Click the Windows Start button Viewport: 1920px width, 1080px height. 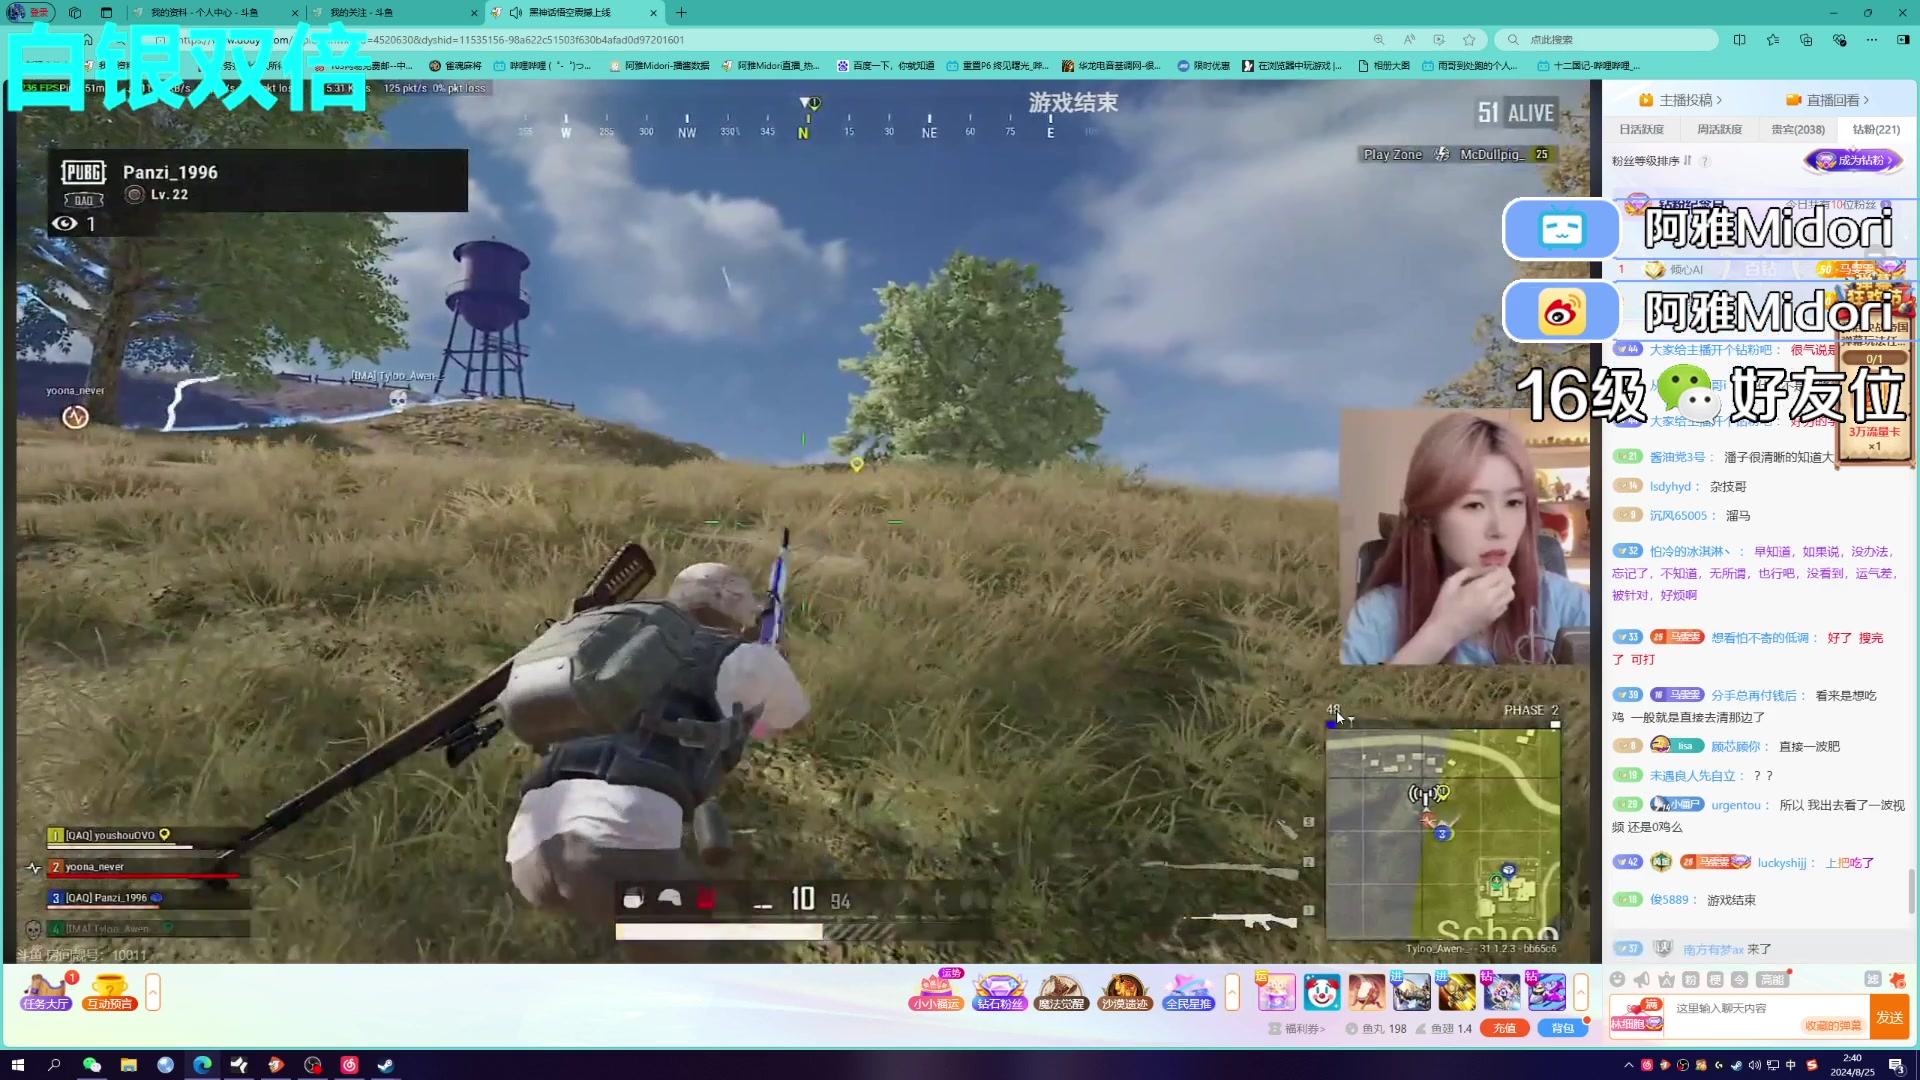click(17, 1065)
